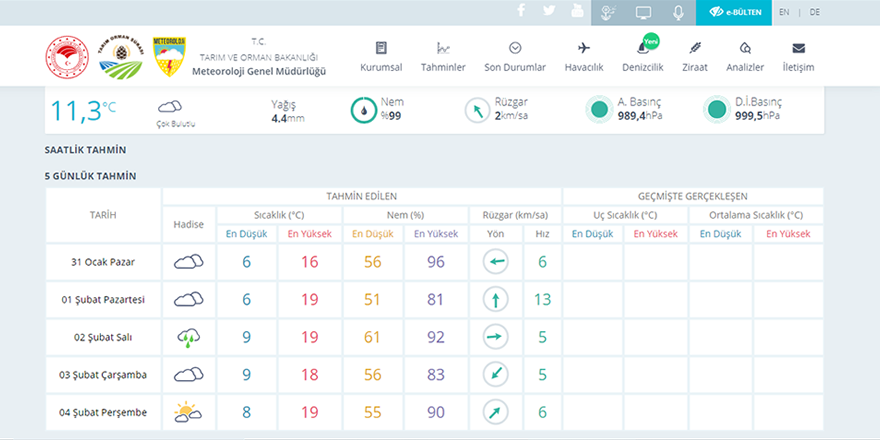This screenshot has width=880, height=440.
Task: Open the Facebook page icon
Action: (x=521, y=11)
